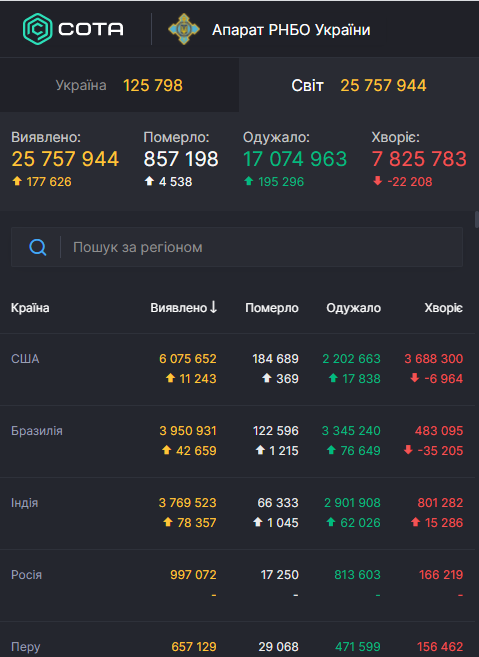Sort the table by Хворіє column

click(x=443, y=308)
